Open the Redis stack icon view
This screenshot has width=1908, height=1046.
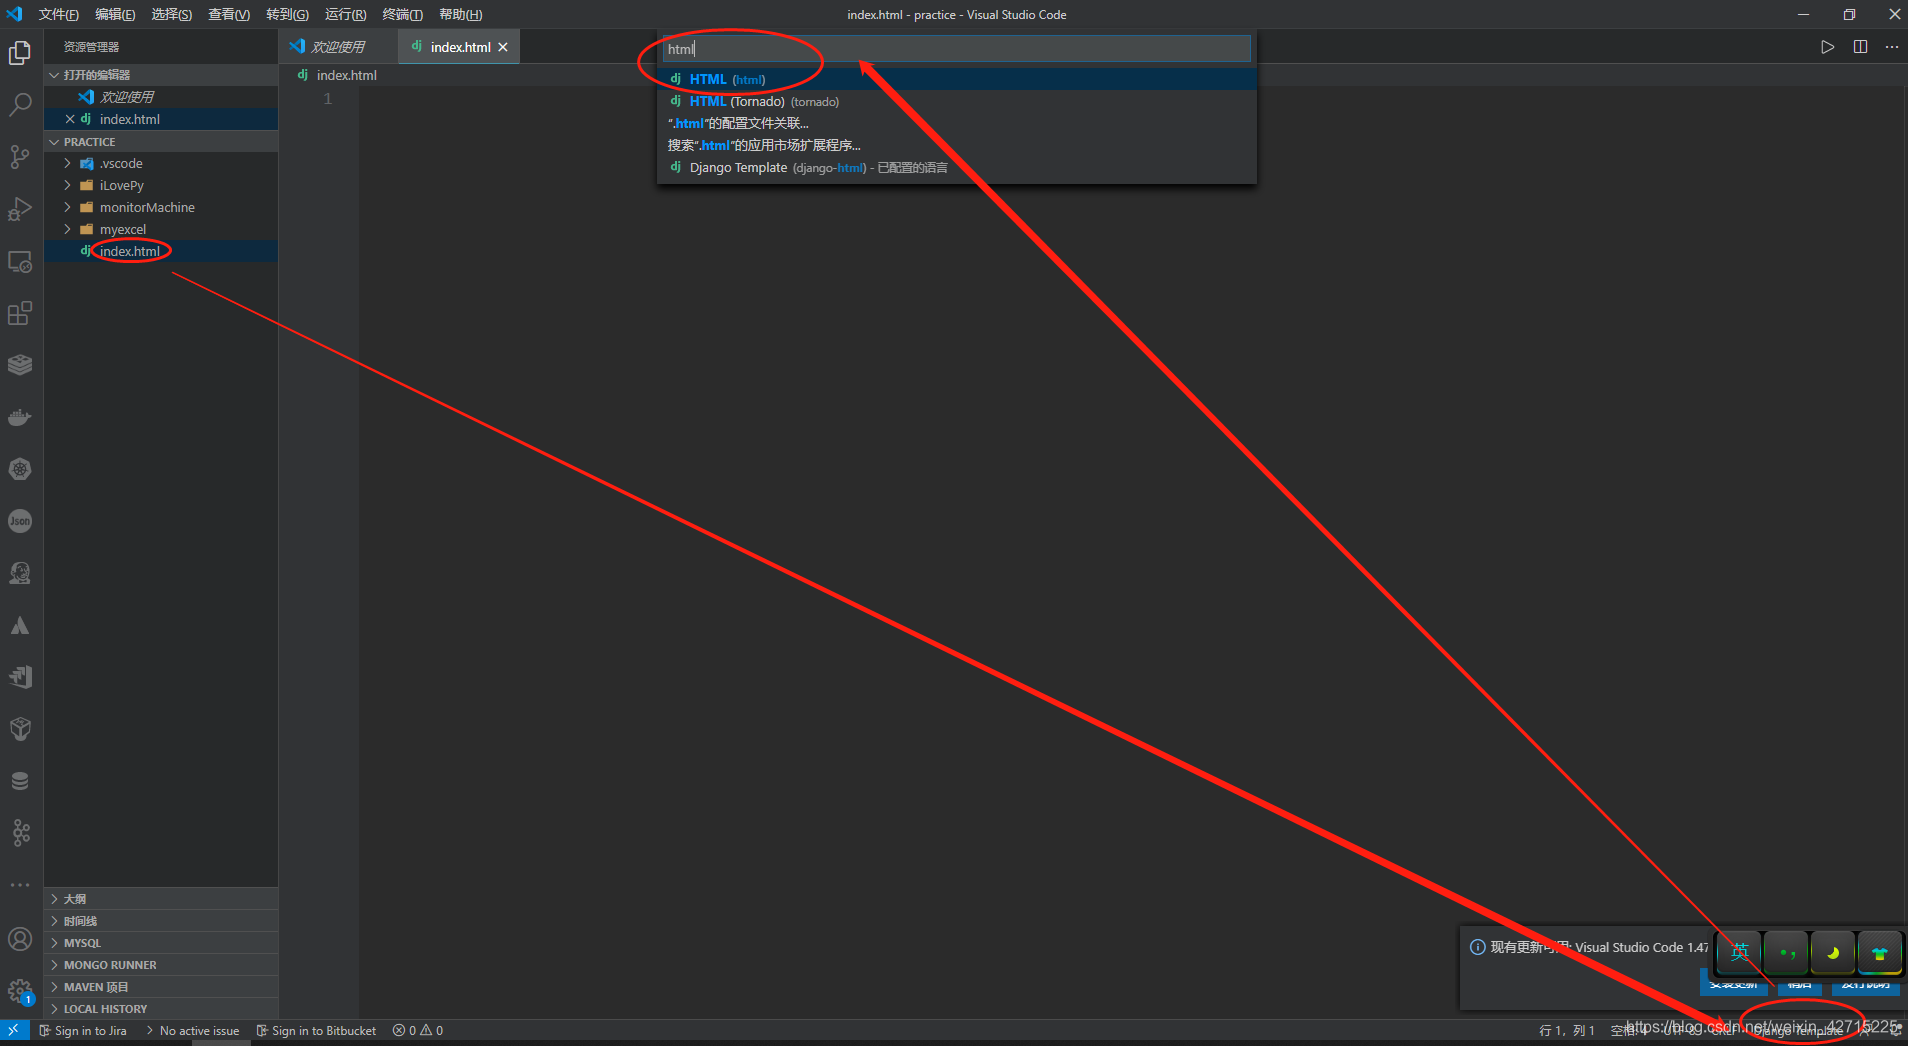point(20,365)
